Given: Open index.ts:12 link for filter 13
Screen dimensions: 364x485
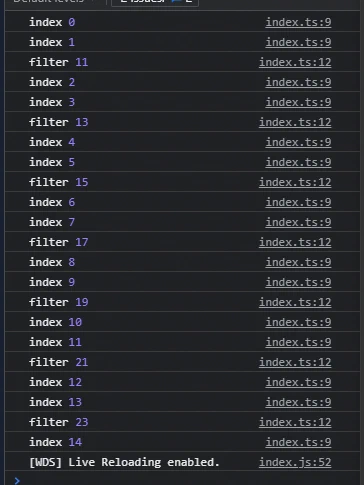Looking at the screenshot, I should coord(295,122).
